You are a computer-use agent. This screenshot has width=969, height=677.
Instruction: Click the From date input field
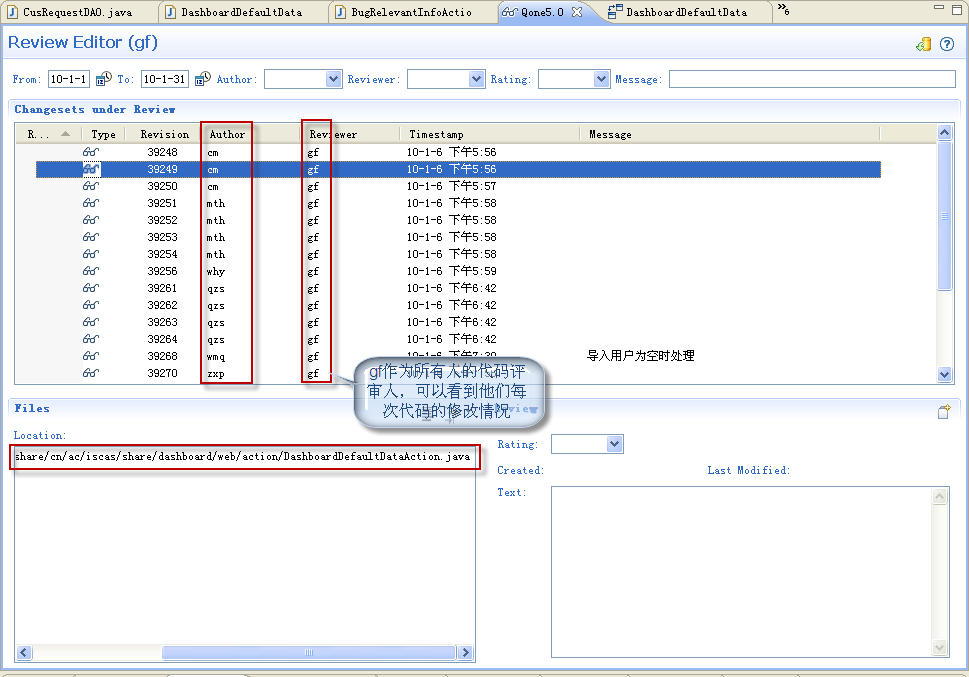pyautogui.click(x=69, y=79)
